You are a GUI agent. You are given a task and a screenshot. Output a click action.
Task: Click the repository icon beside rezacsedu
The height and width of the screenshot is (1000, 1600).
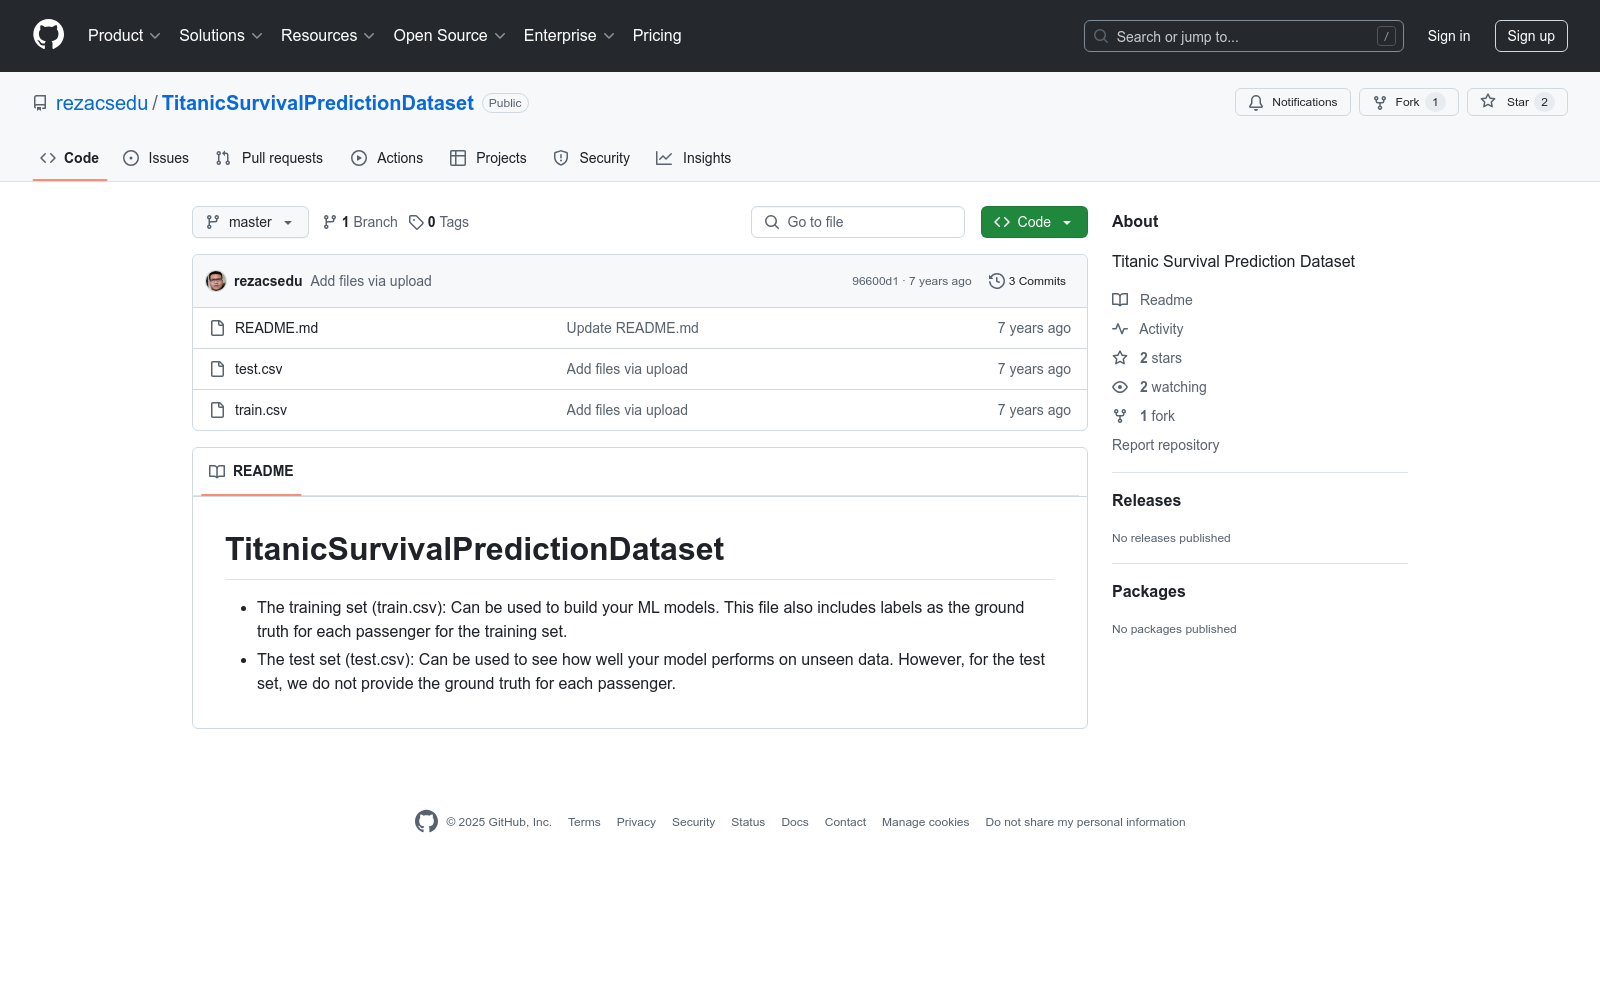(x=40, y=103)
